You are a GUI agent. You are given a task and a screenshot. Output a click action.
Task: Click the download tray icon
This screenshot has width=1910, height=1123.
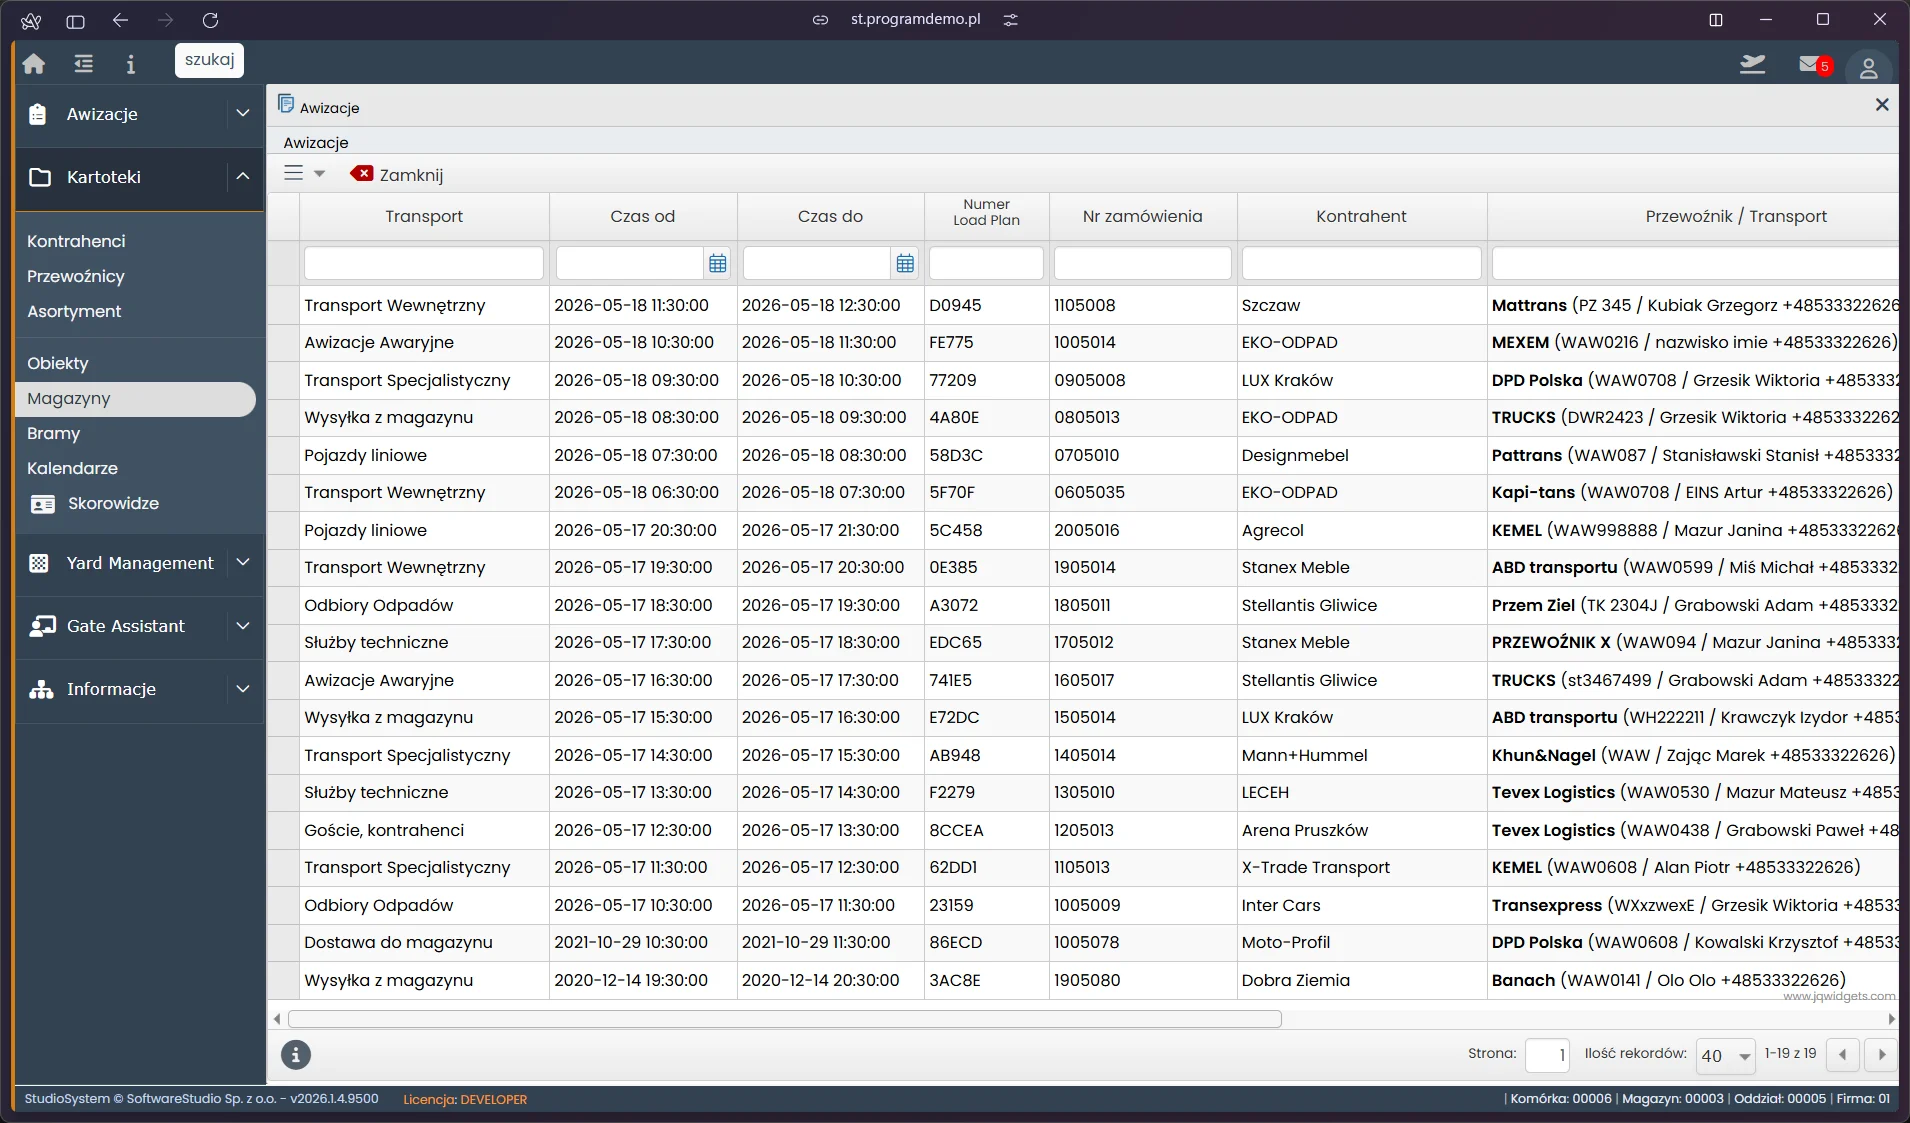[1753, 65]
